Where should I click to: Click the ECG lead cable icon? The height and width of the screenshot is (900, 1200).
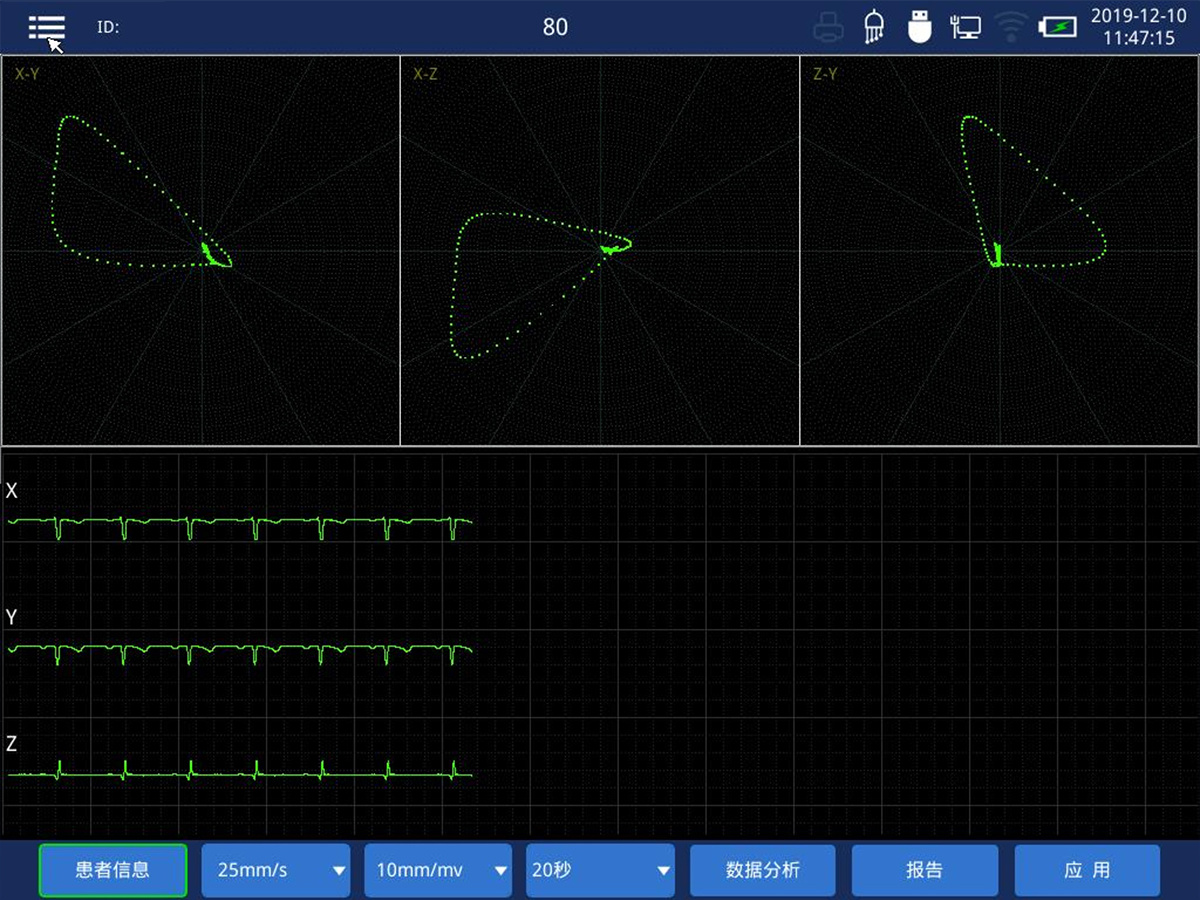click(x=873, y=27)
